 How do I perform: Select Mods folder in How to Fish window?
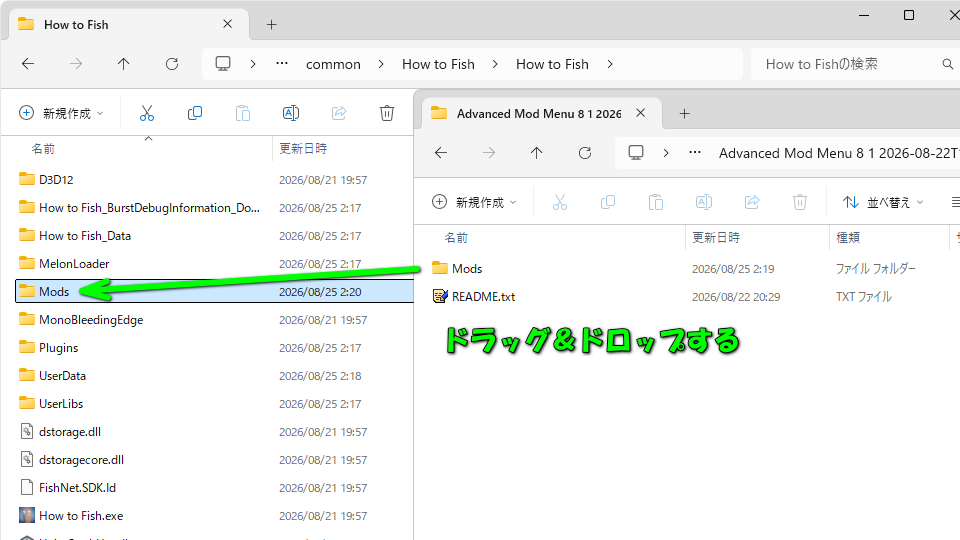[x=54, y=291]
